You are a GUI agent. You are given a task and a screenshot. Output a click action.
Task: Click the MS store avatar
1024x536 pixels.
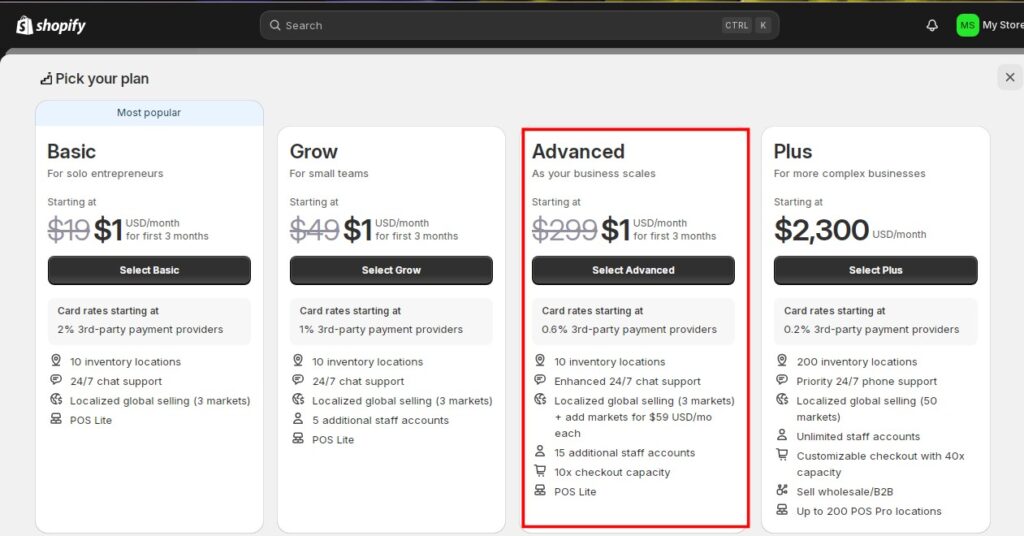967,25
